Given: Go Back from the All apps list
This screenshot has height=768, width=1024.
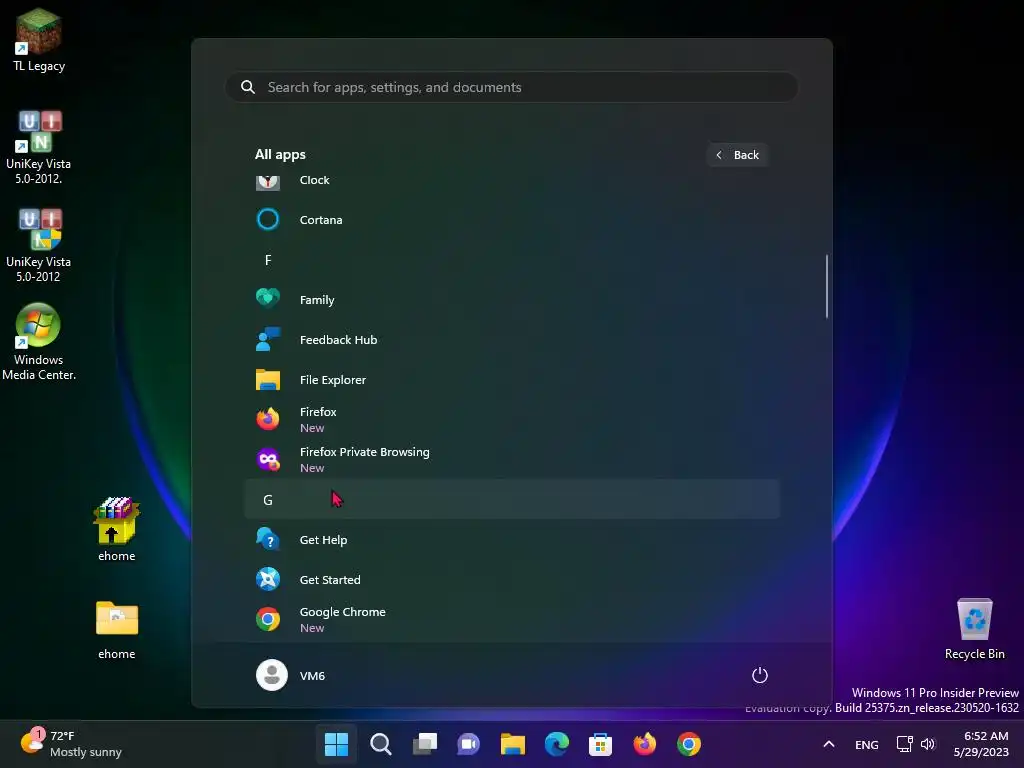Looking at the screenshot, I should click(x=737, y=155).
